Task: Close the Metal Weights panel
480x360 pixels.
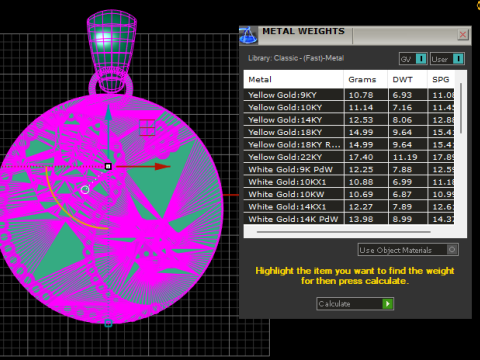Action: [463, 35]
